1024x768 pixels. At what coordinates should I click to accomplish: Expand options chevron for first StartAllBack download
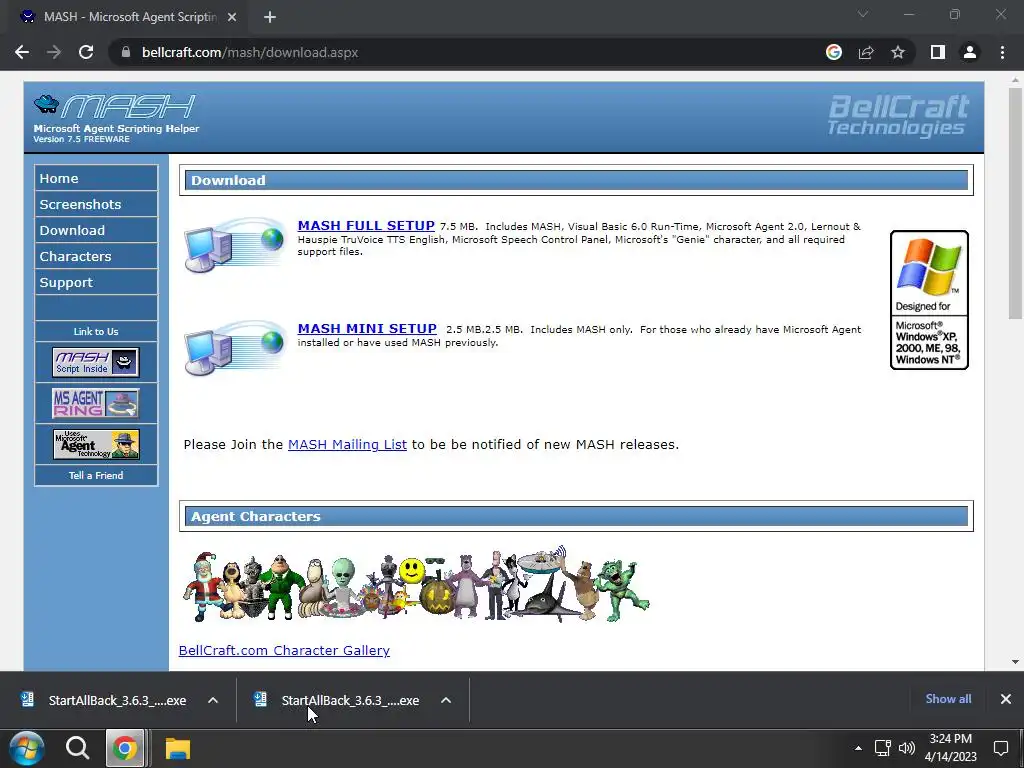213,700
